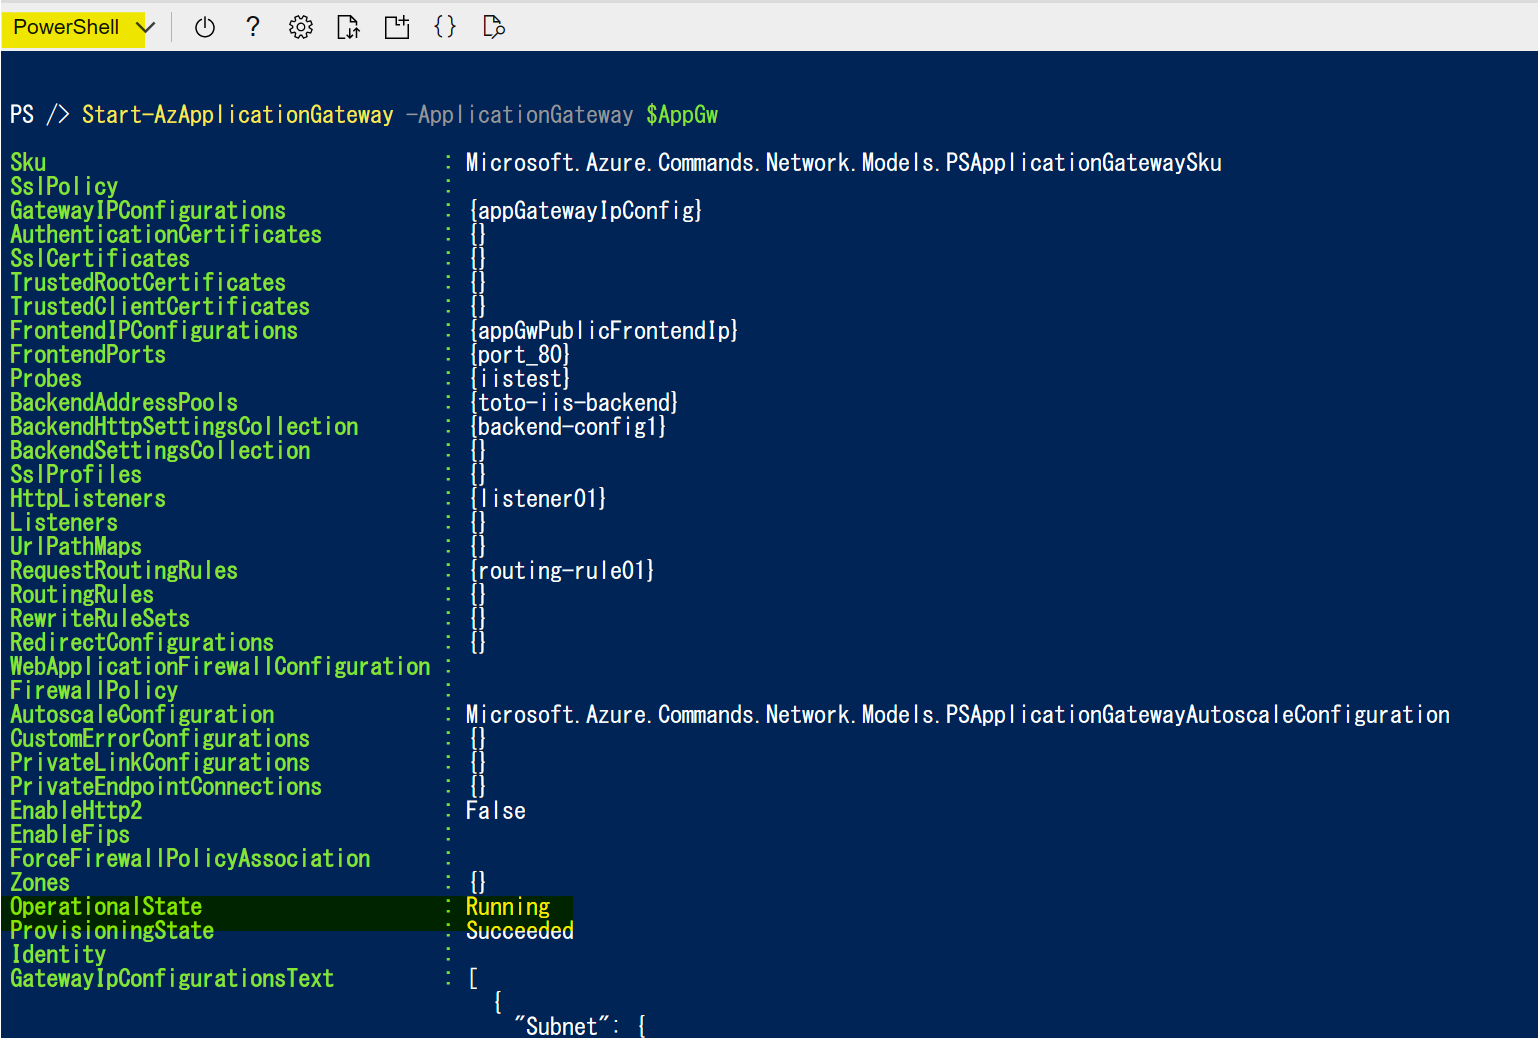The image size is (1538, 1038).
Task: Click the {port_80} value
Action: click(x=520, y=355)
